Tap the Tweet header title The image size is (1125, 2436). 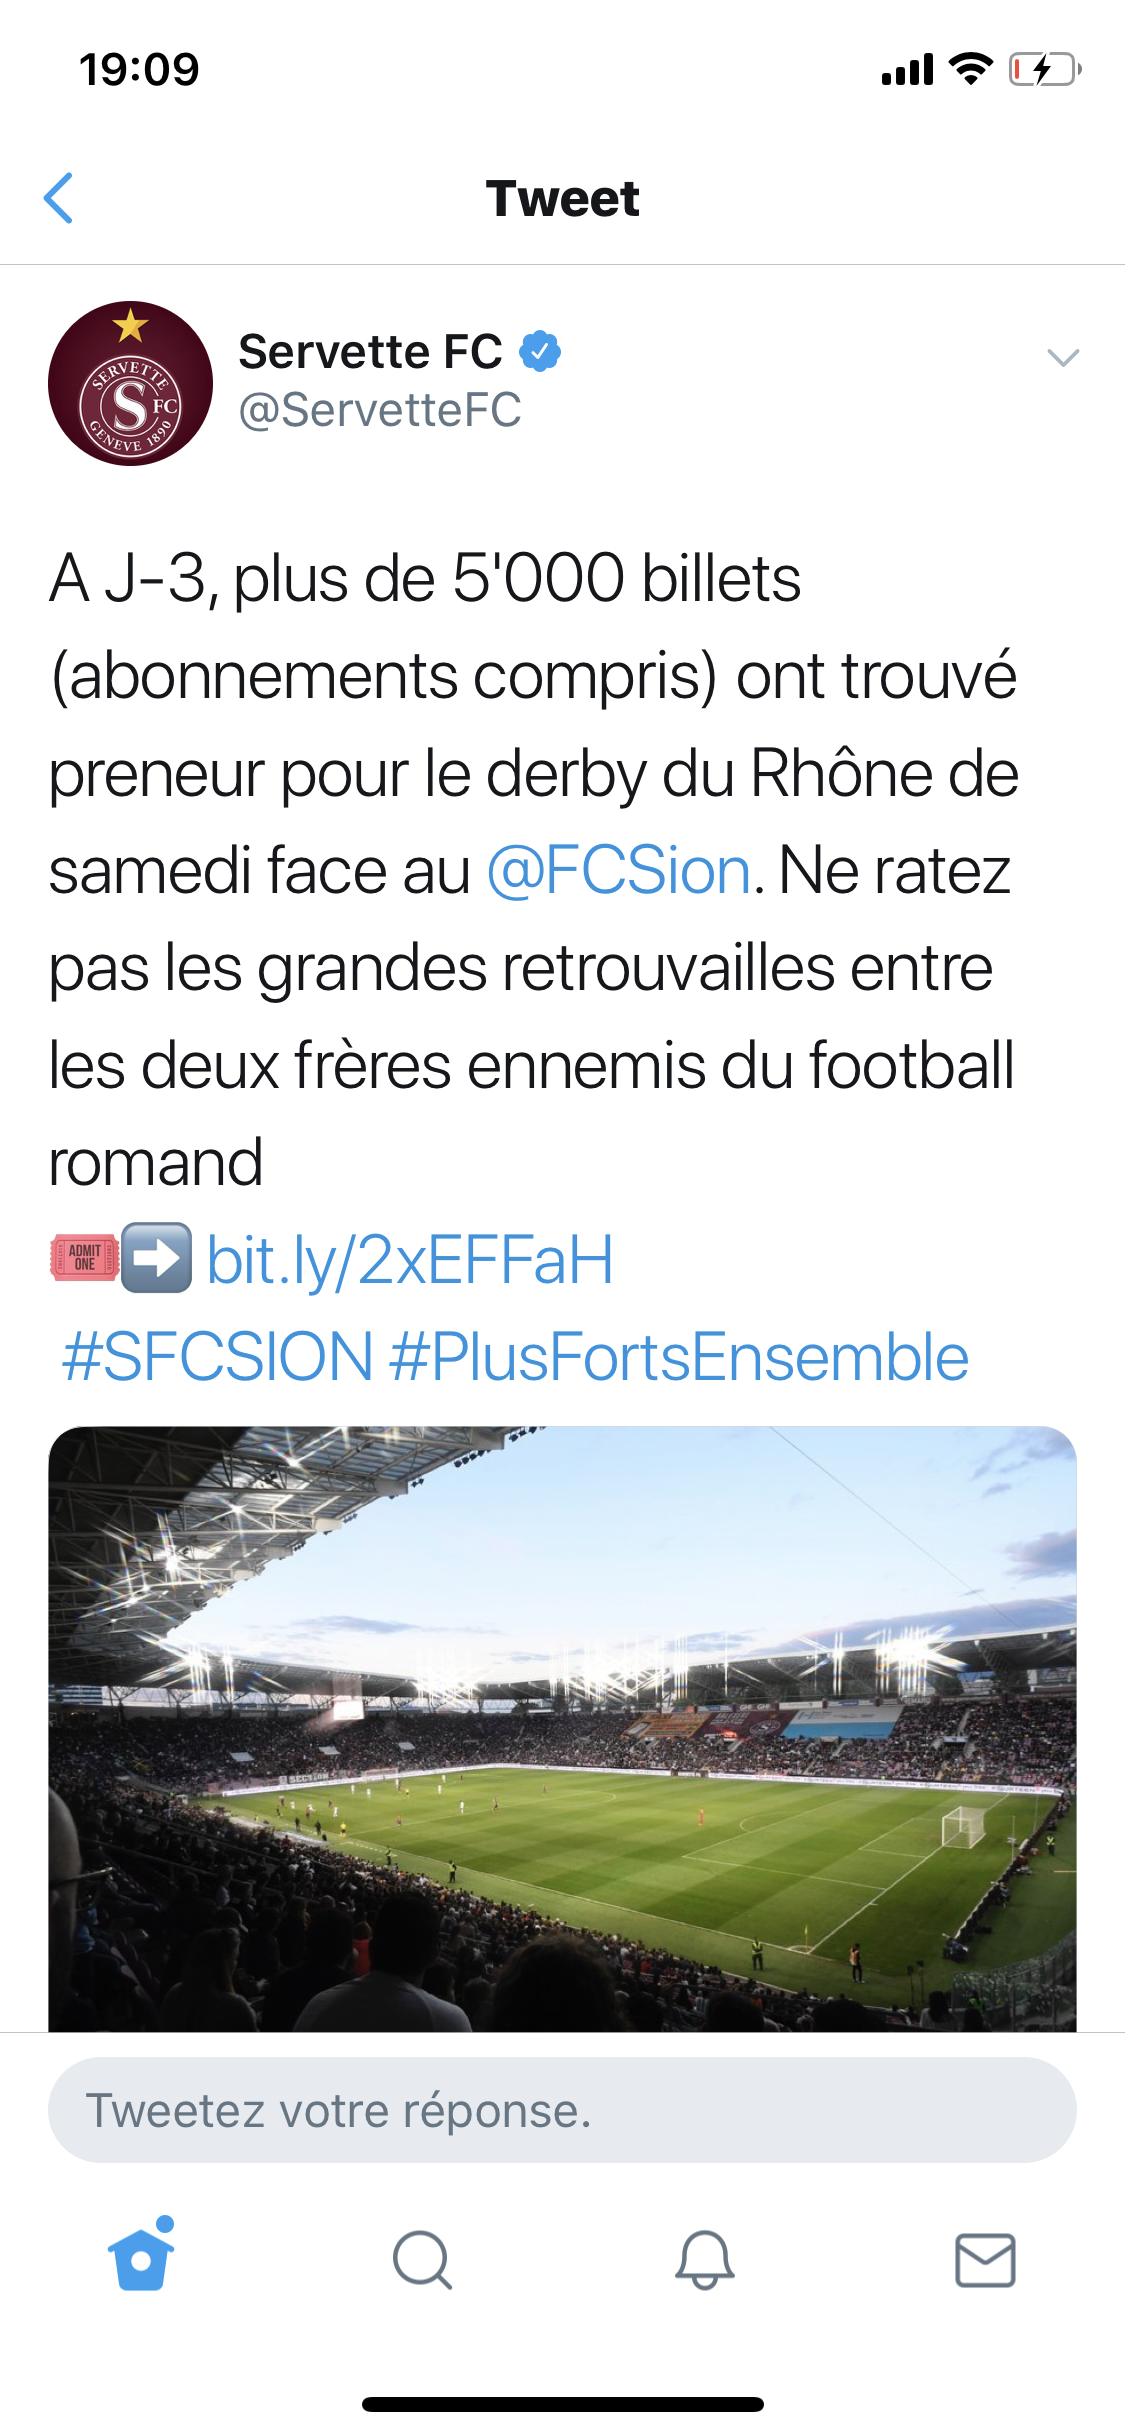point(562,198)
